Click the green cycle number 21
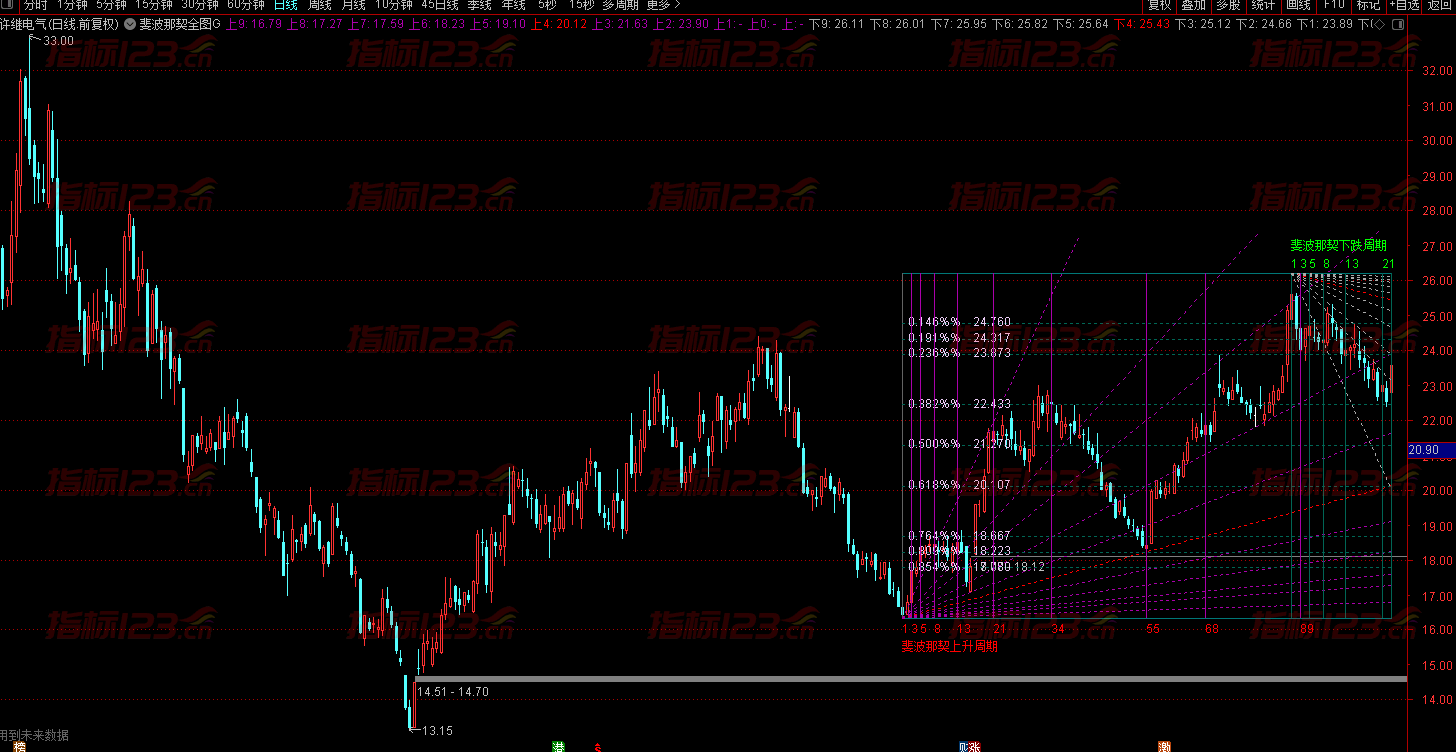This screenshot has width=1456, height=752. [x=1389, y=263]
